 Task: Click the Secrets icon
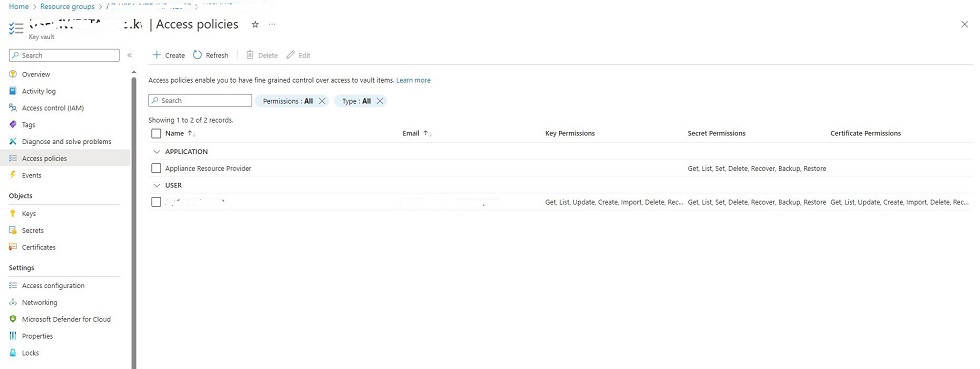click(12, 231)
